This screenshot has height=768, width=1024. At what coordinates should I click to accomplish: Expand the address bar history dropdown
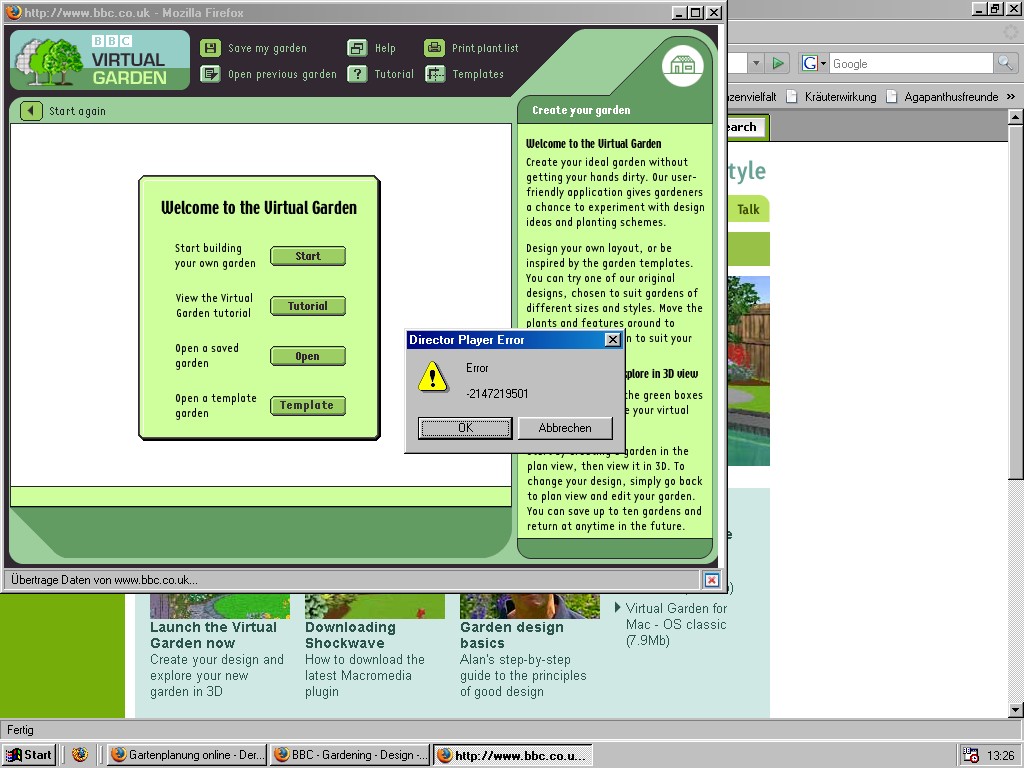(x=755, y=63)
